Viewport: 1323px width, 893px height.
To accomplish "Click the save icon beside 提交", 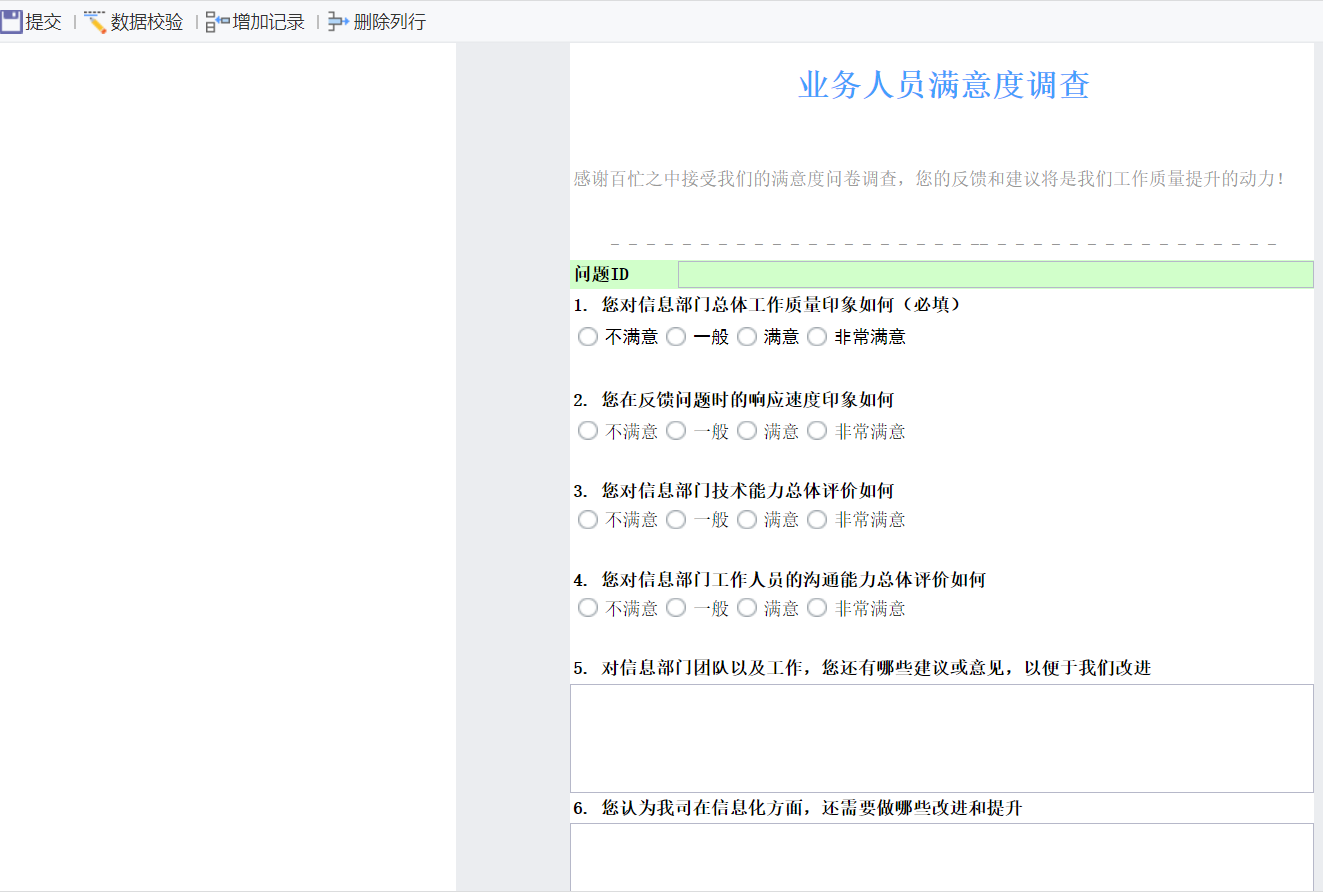I will (x=12, y=21).
